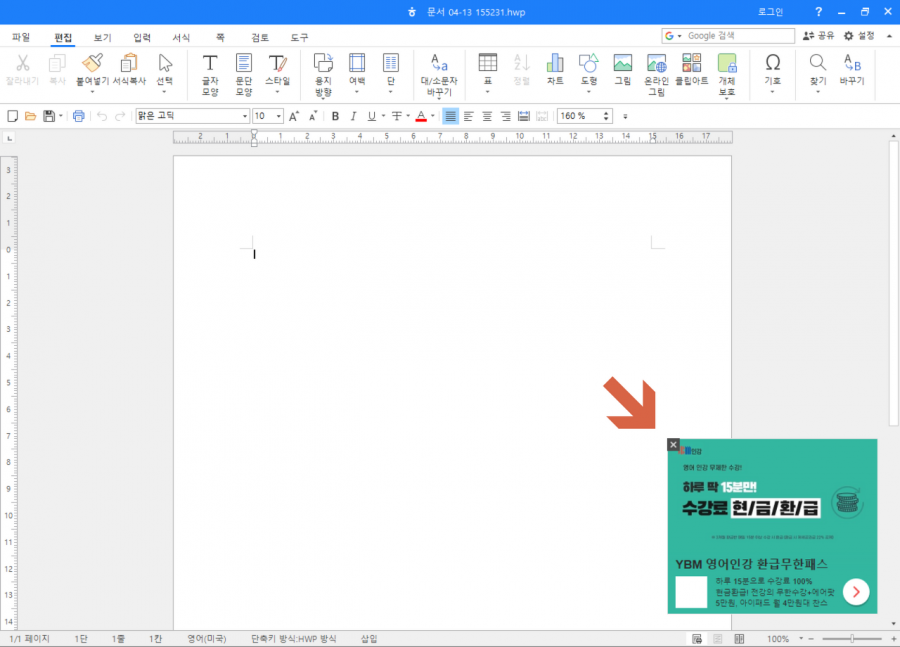The width and height of the screenshot is (900, 647).
Task: Open Paragraph Shape (문단 모양)
Action: 244,75
